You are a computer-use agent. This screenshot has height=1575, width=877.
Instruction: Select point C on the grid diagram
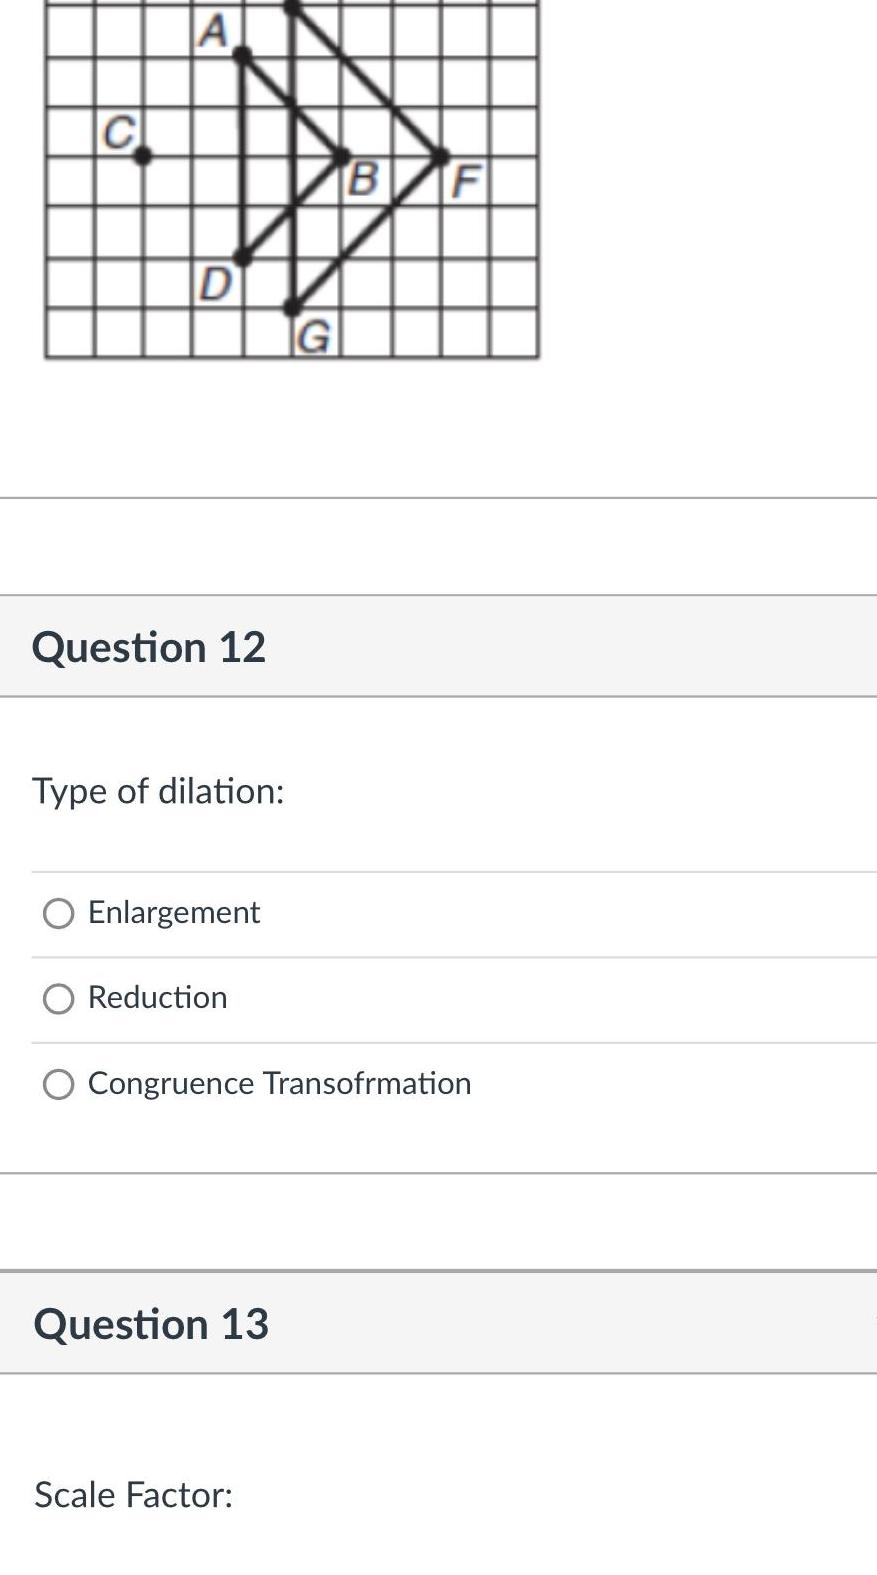coord(142,156)
